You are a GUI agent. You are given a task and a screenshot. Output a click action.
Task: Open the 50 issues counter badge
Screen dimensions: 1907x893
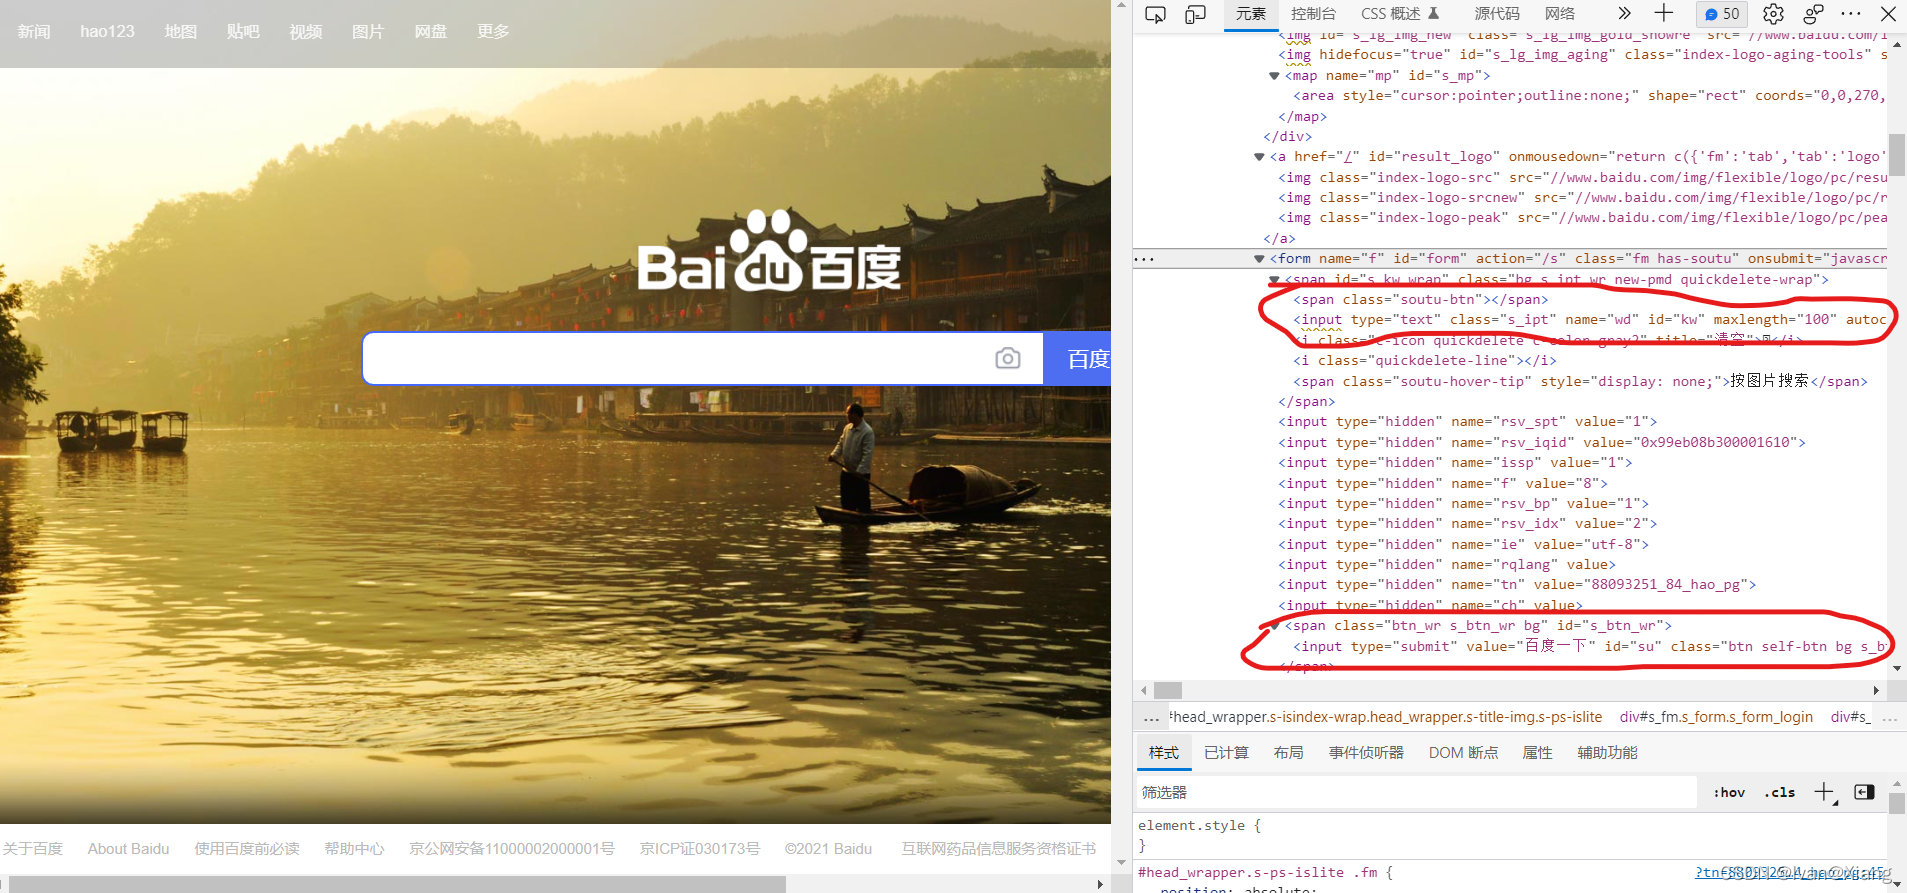(1722, 14)
